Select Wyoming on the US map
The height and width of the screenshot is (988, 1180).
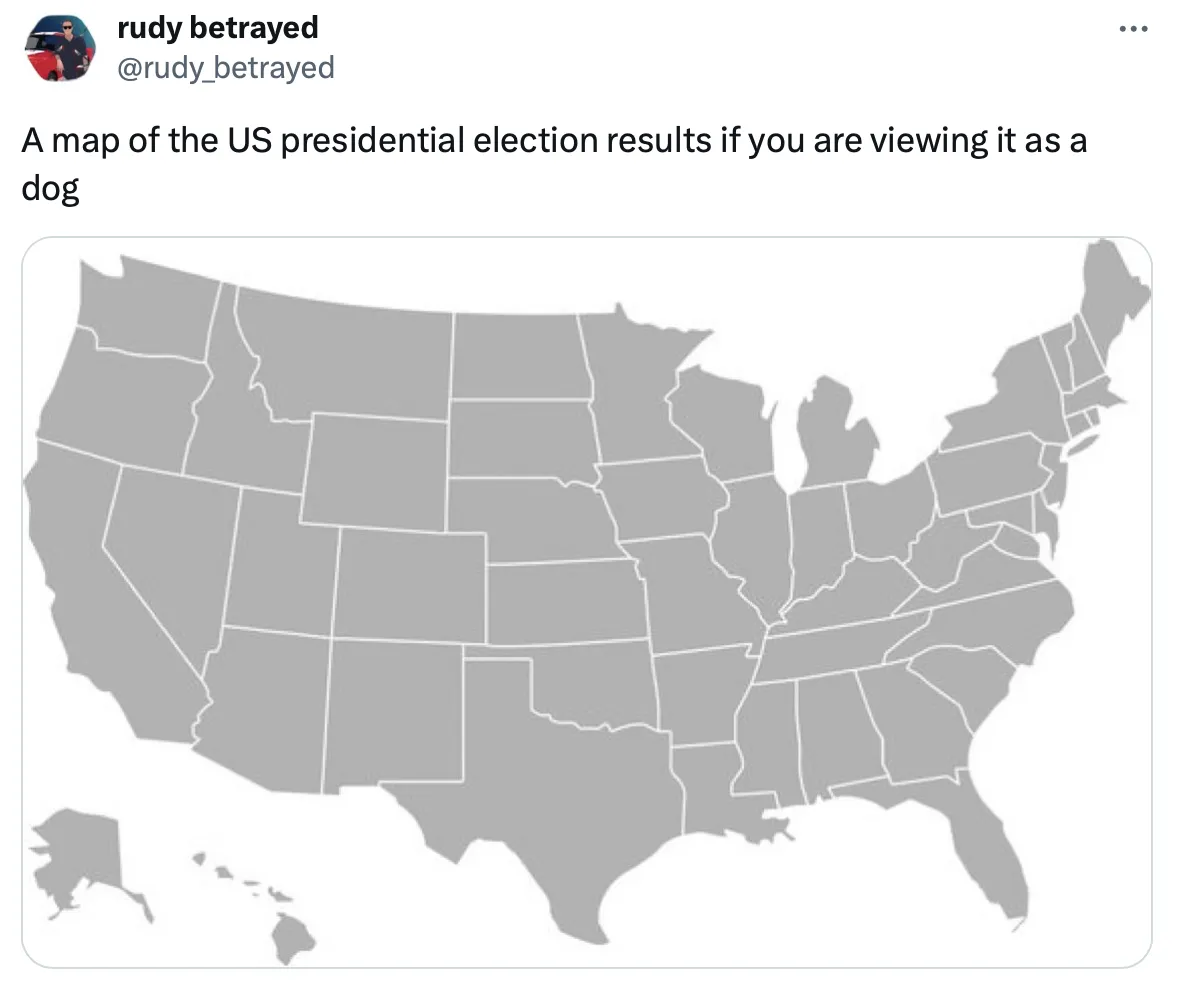375,470
